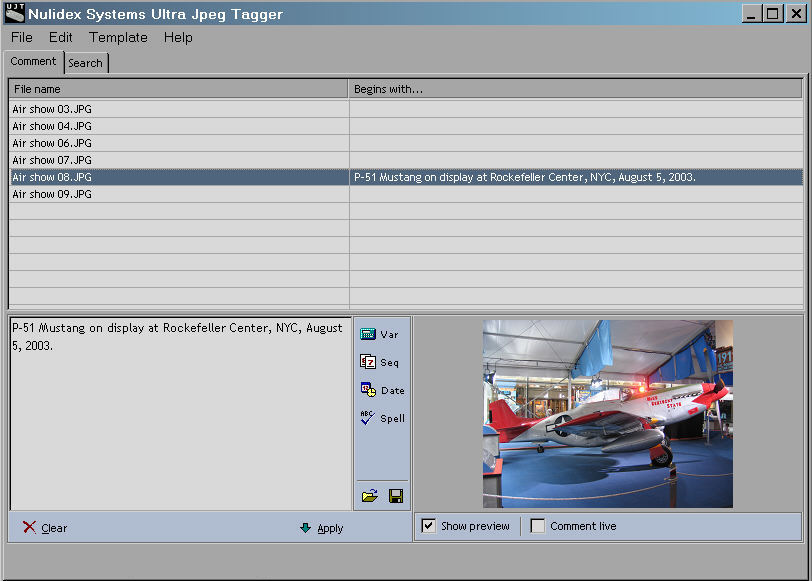Image resolution: width=812 pixels, height=581 pixels.
Task: Minimize the Ultra Jpeg Tagger window
Action: click(x=751, y=13)
